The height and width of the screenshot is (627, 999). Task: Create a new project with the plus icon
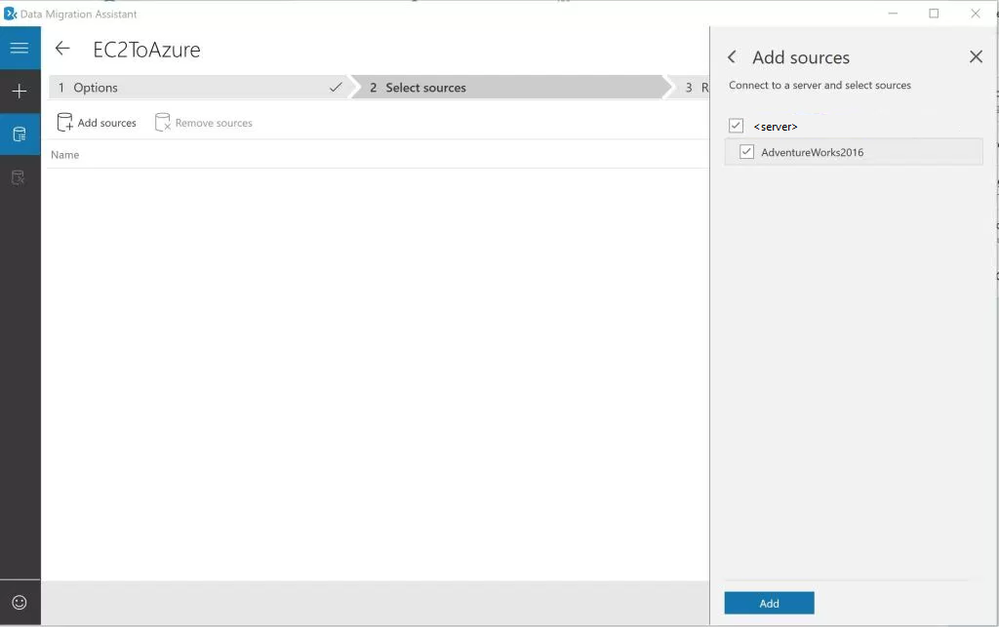pyautogui.click(x=20, y=91)
